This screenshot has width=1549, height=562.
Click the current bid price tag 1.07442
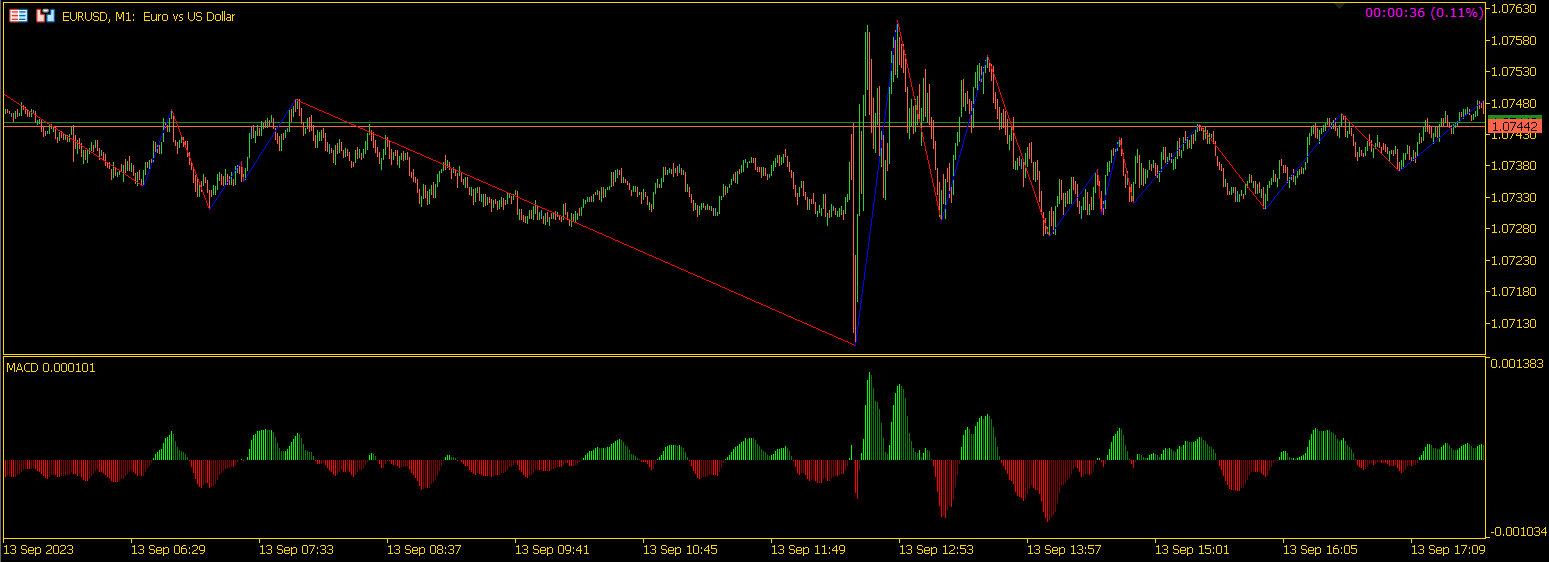pos(1515,126)
